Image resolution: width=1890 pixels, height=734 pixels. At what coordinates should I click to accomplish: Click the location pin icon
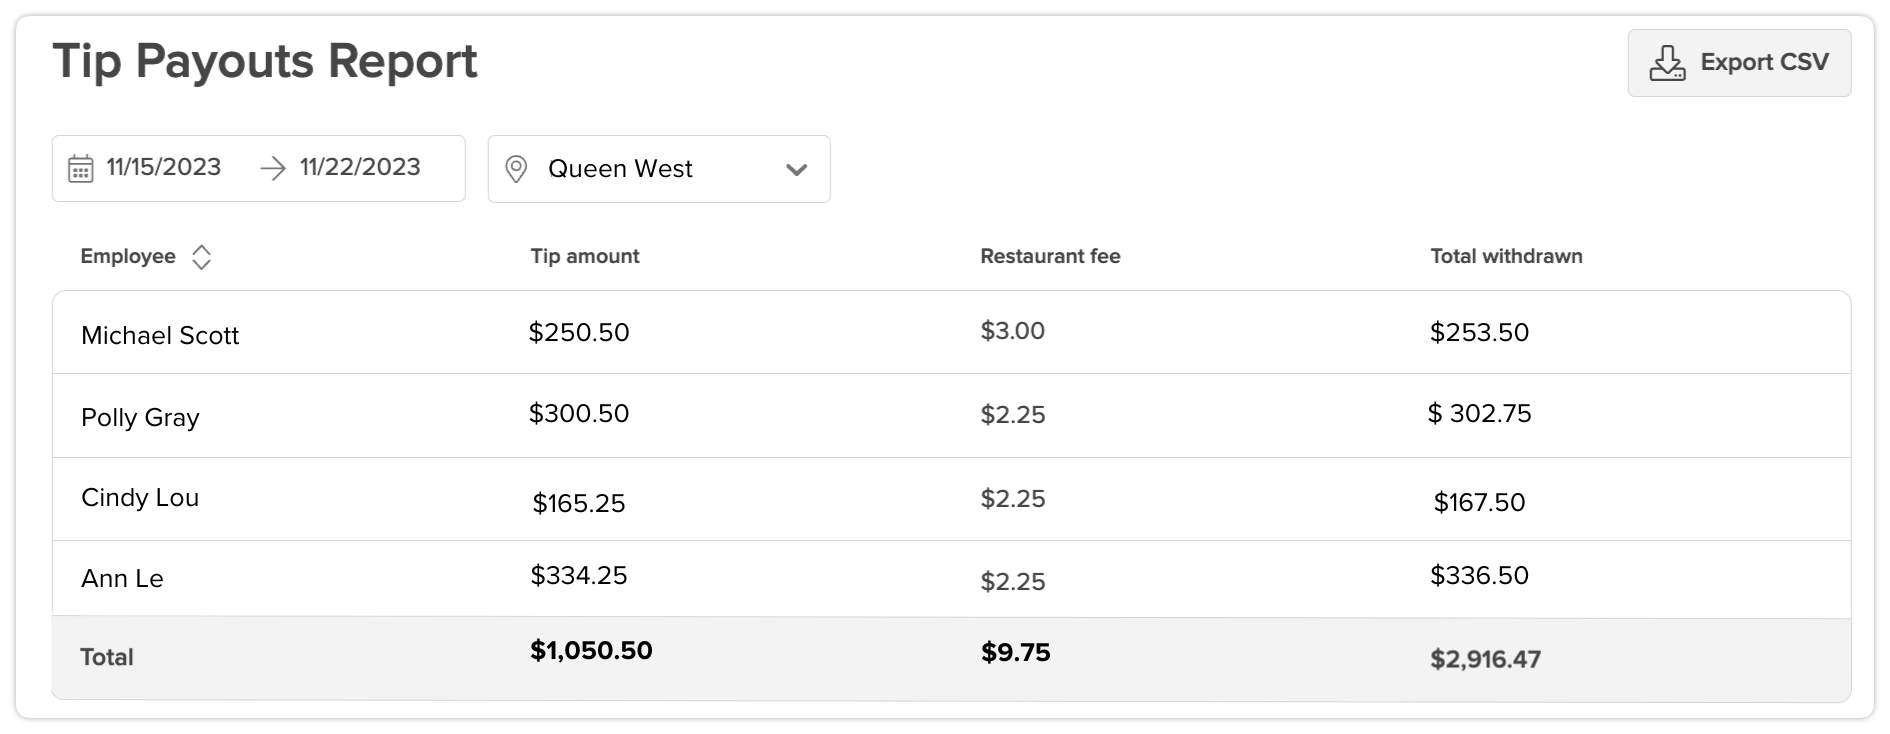pos(516,169)
